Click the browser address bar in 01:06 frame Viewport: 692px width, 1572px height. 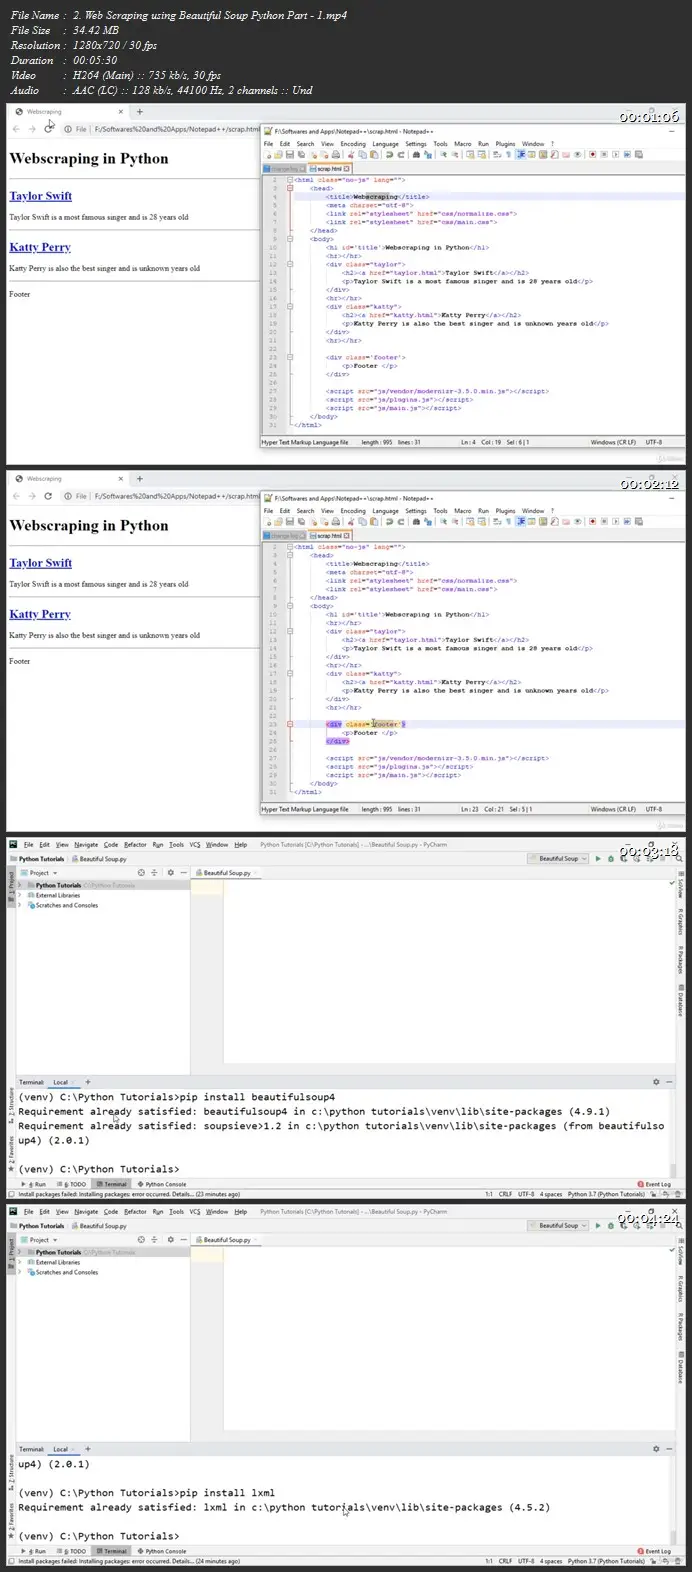160,129
